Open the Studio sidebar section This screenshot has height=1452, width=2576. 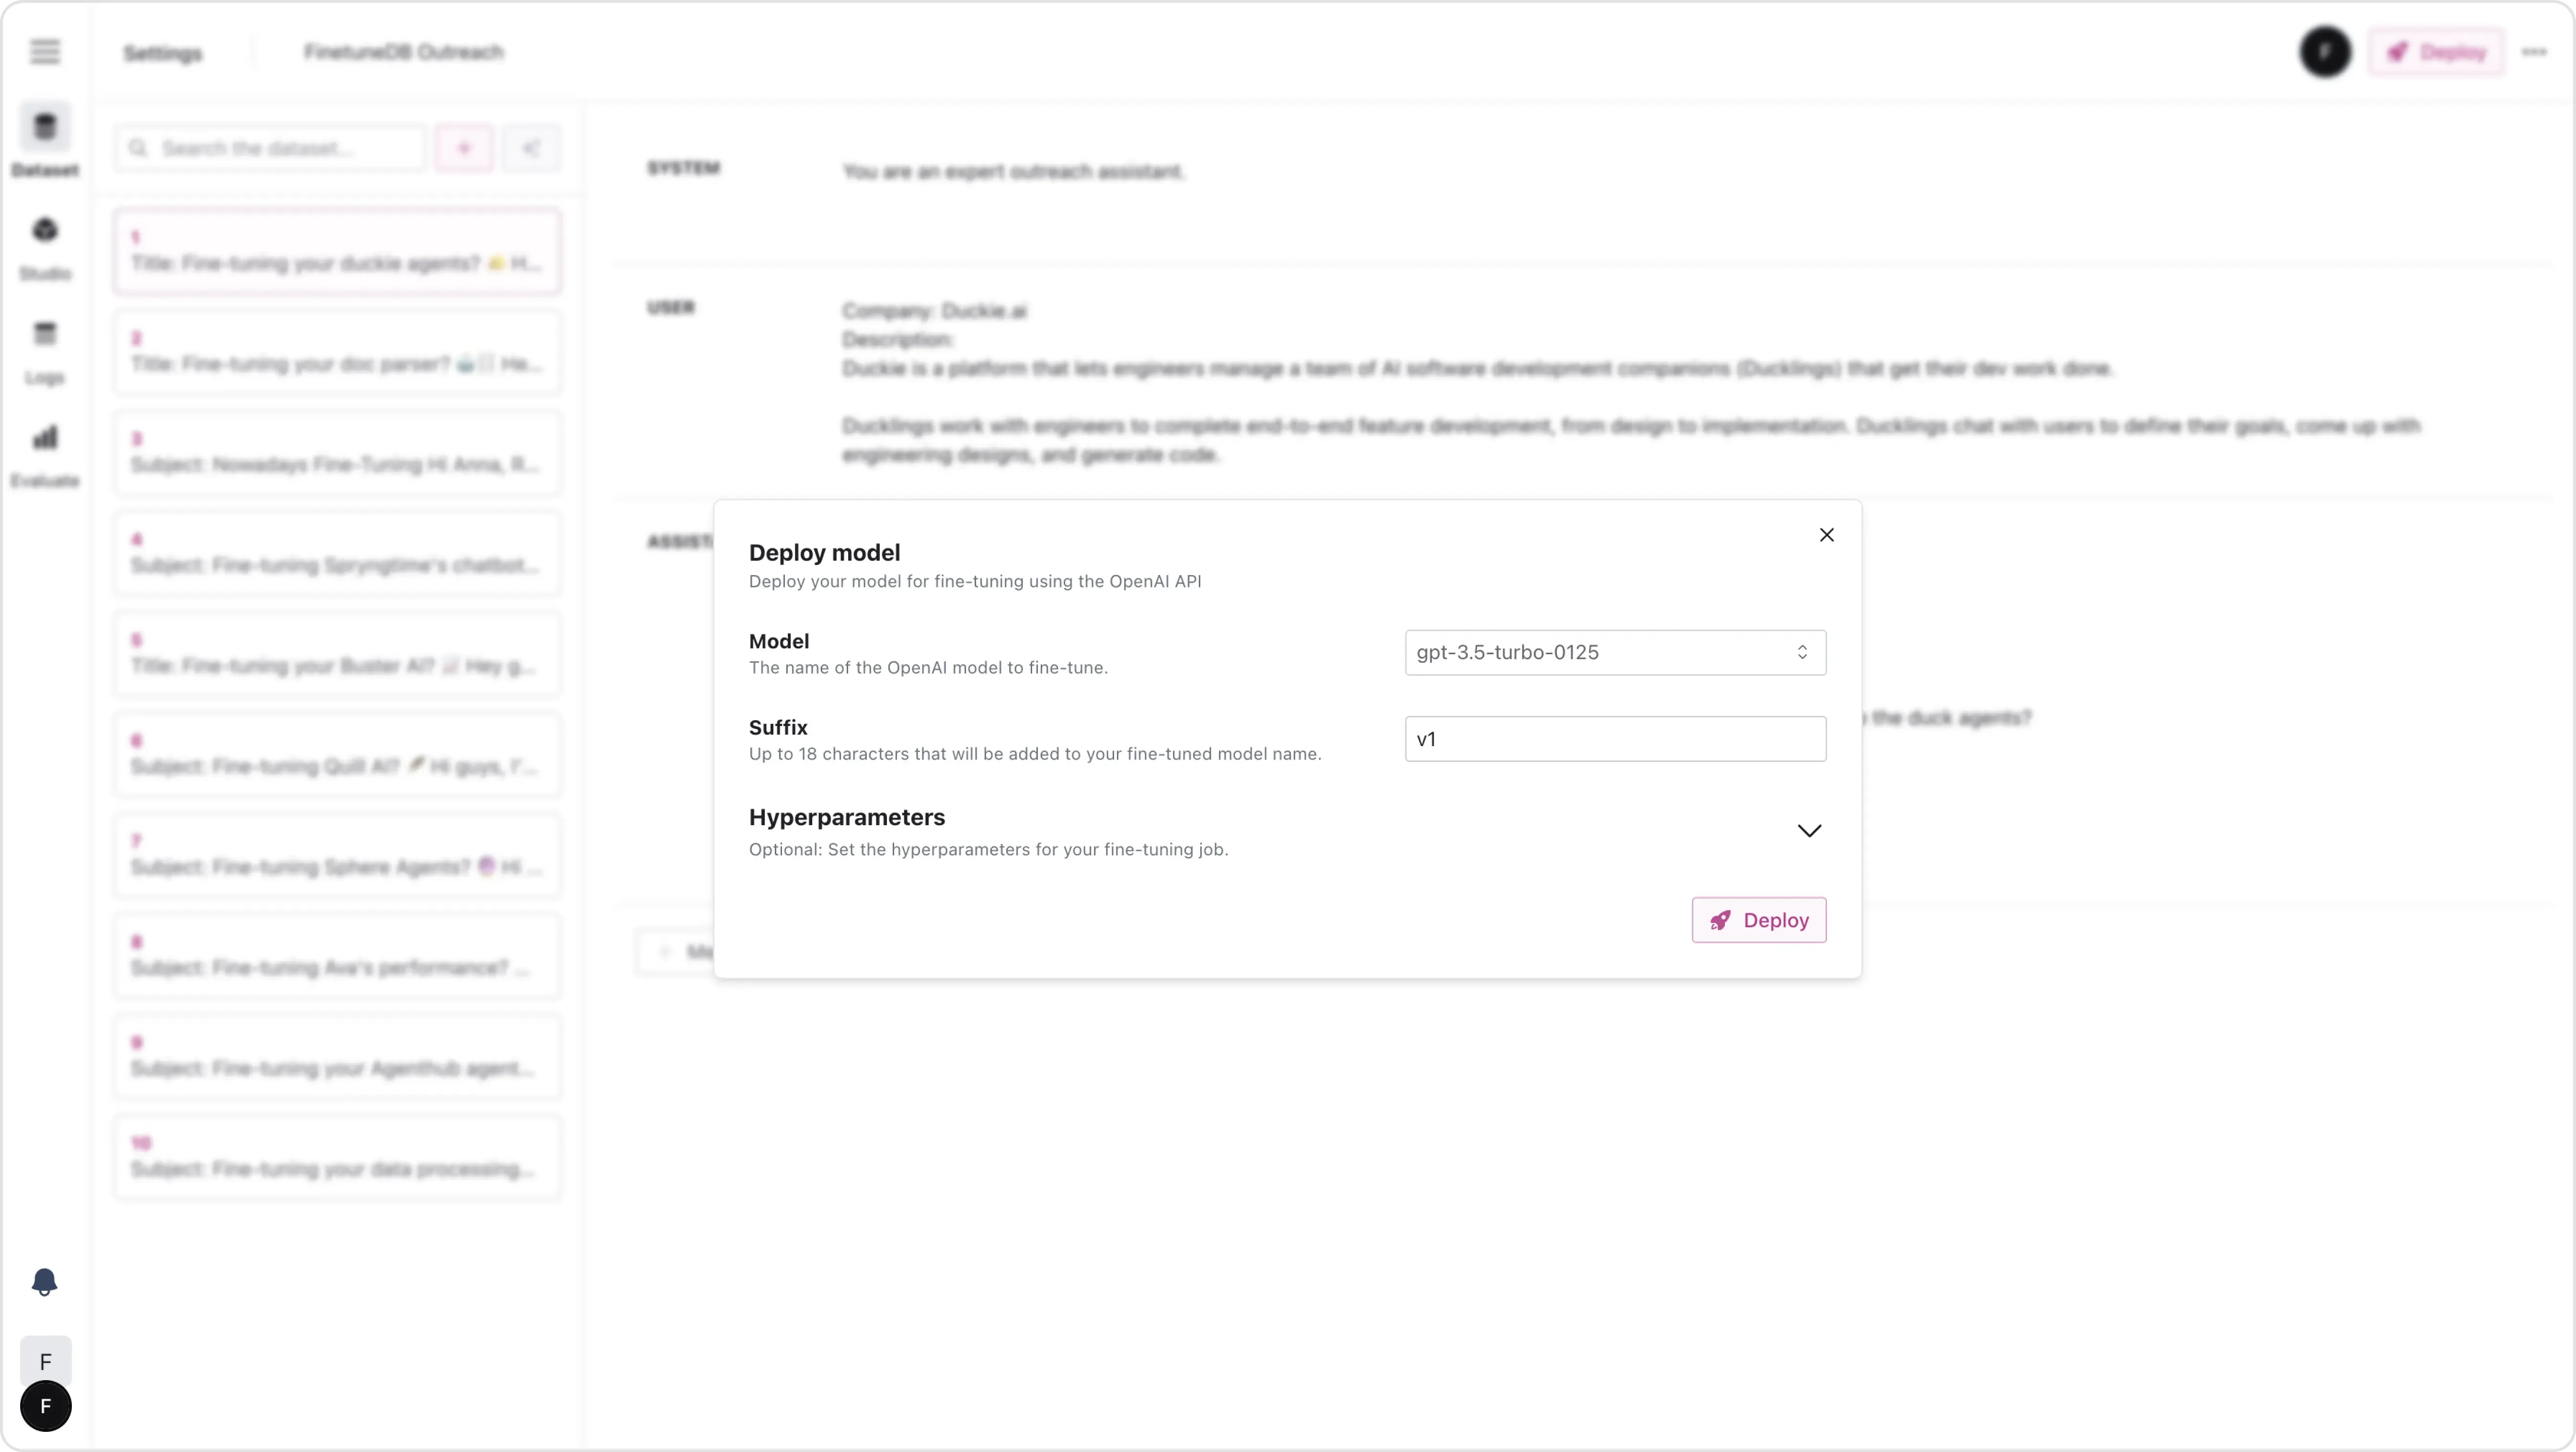[45, 244]
